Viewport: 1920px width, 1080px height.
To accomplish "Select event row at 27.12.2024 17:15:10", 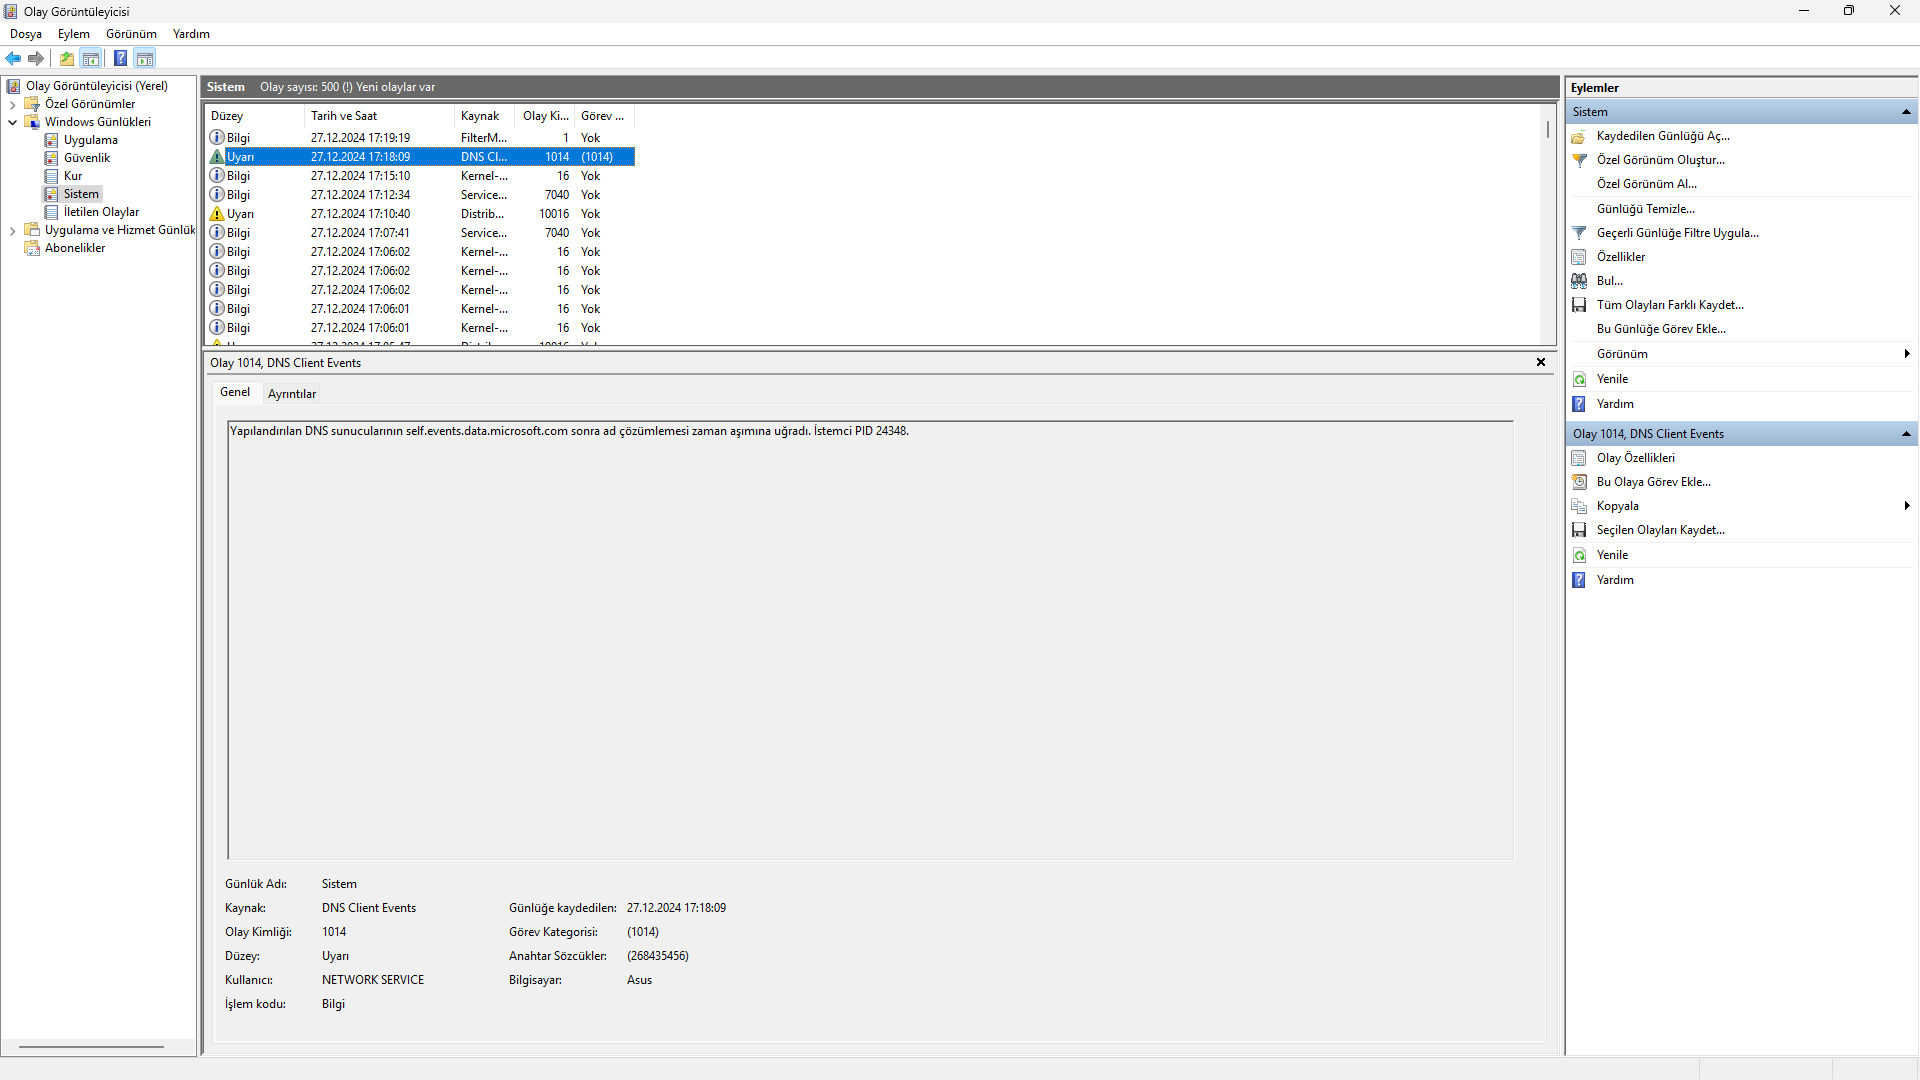I will click(x=420, y=176).
